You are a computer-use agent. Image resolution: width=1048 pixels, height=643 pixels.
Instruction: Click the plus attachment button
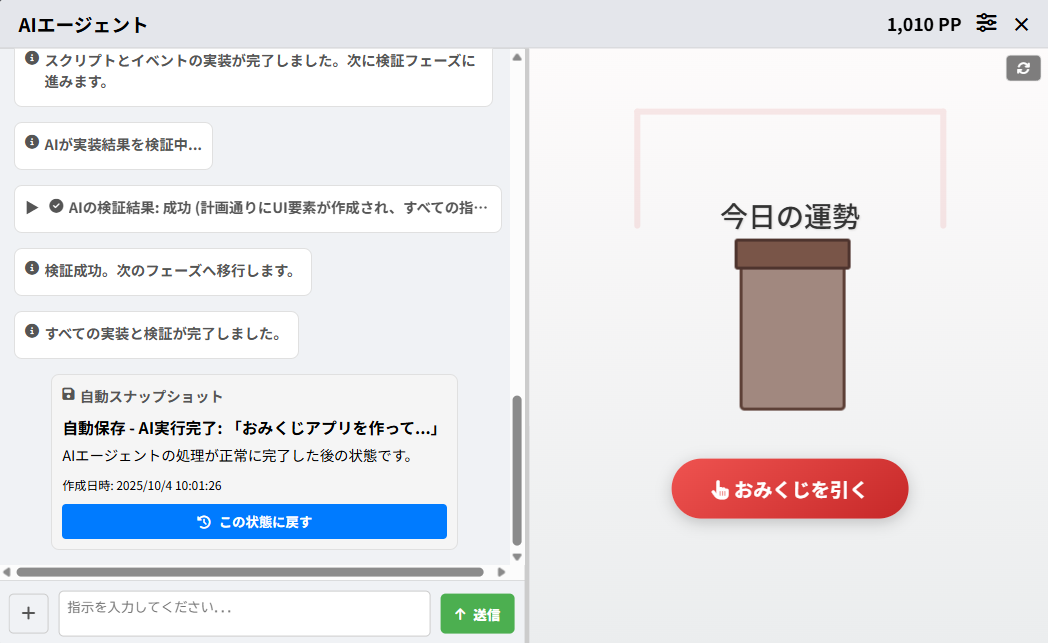click(x=28, y=613)
